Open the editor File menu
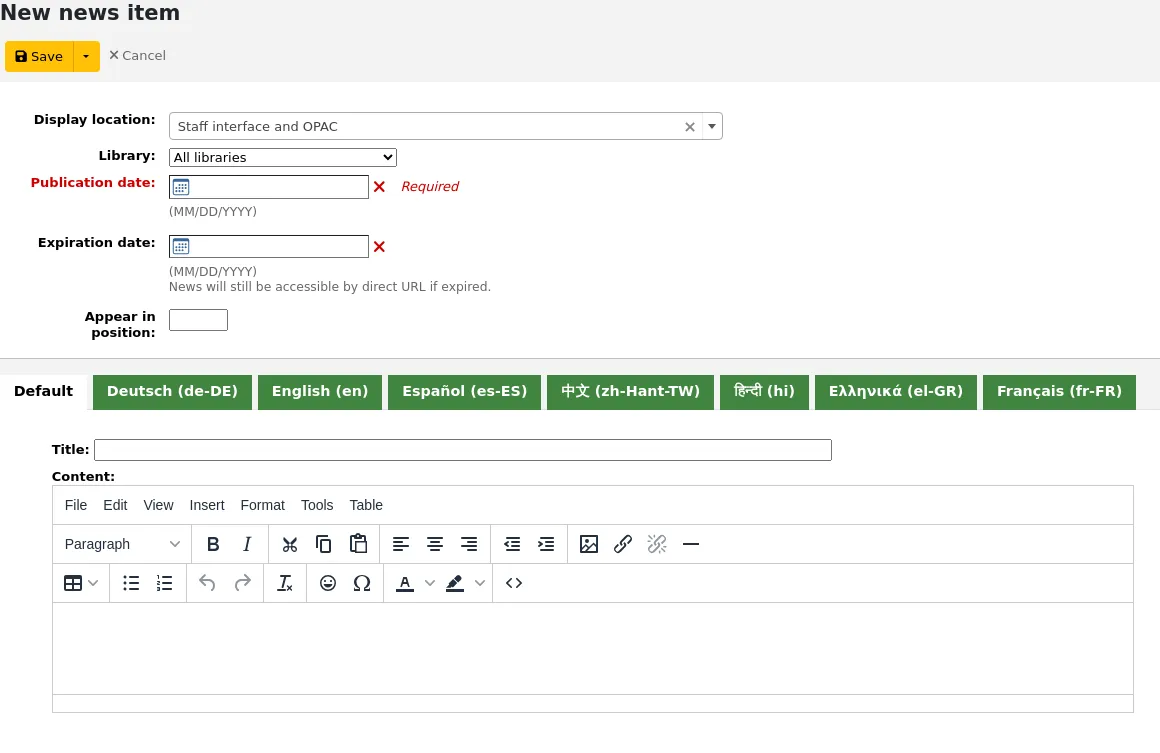 click(x=75, y=505)
